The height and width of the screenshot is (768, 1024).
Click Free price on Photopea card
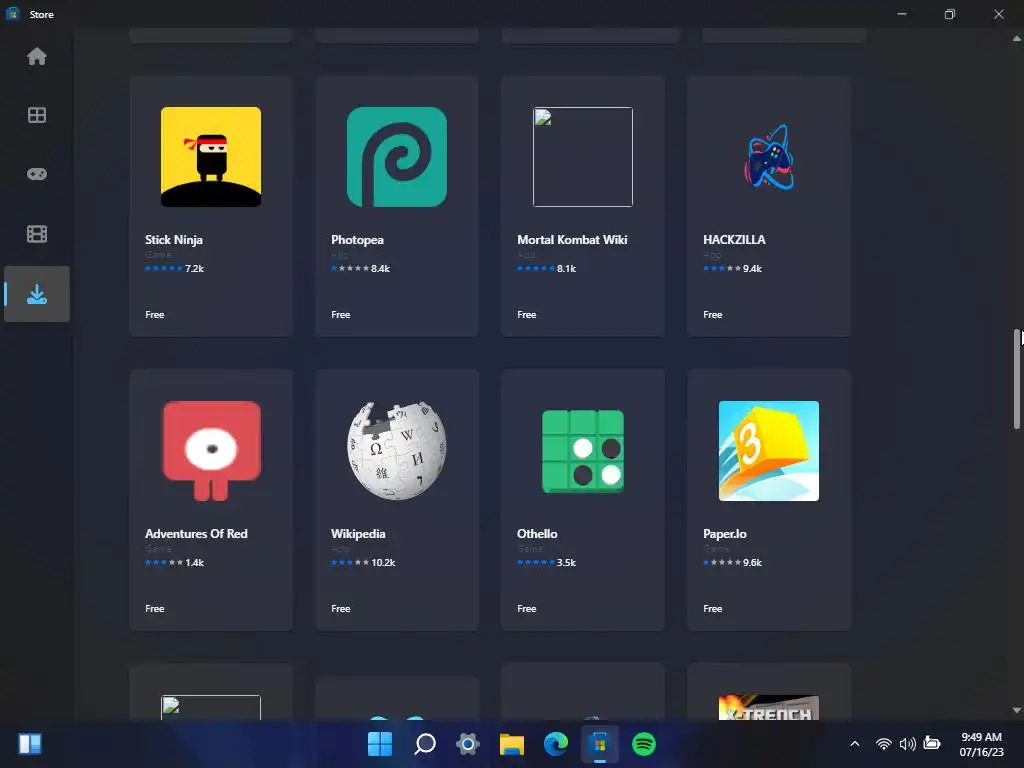click(341, 315)
